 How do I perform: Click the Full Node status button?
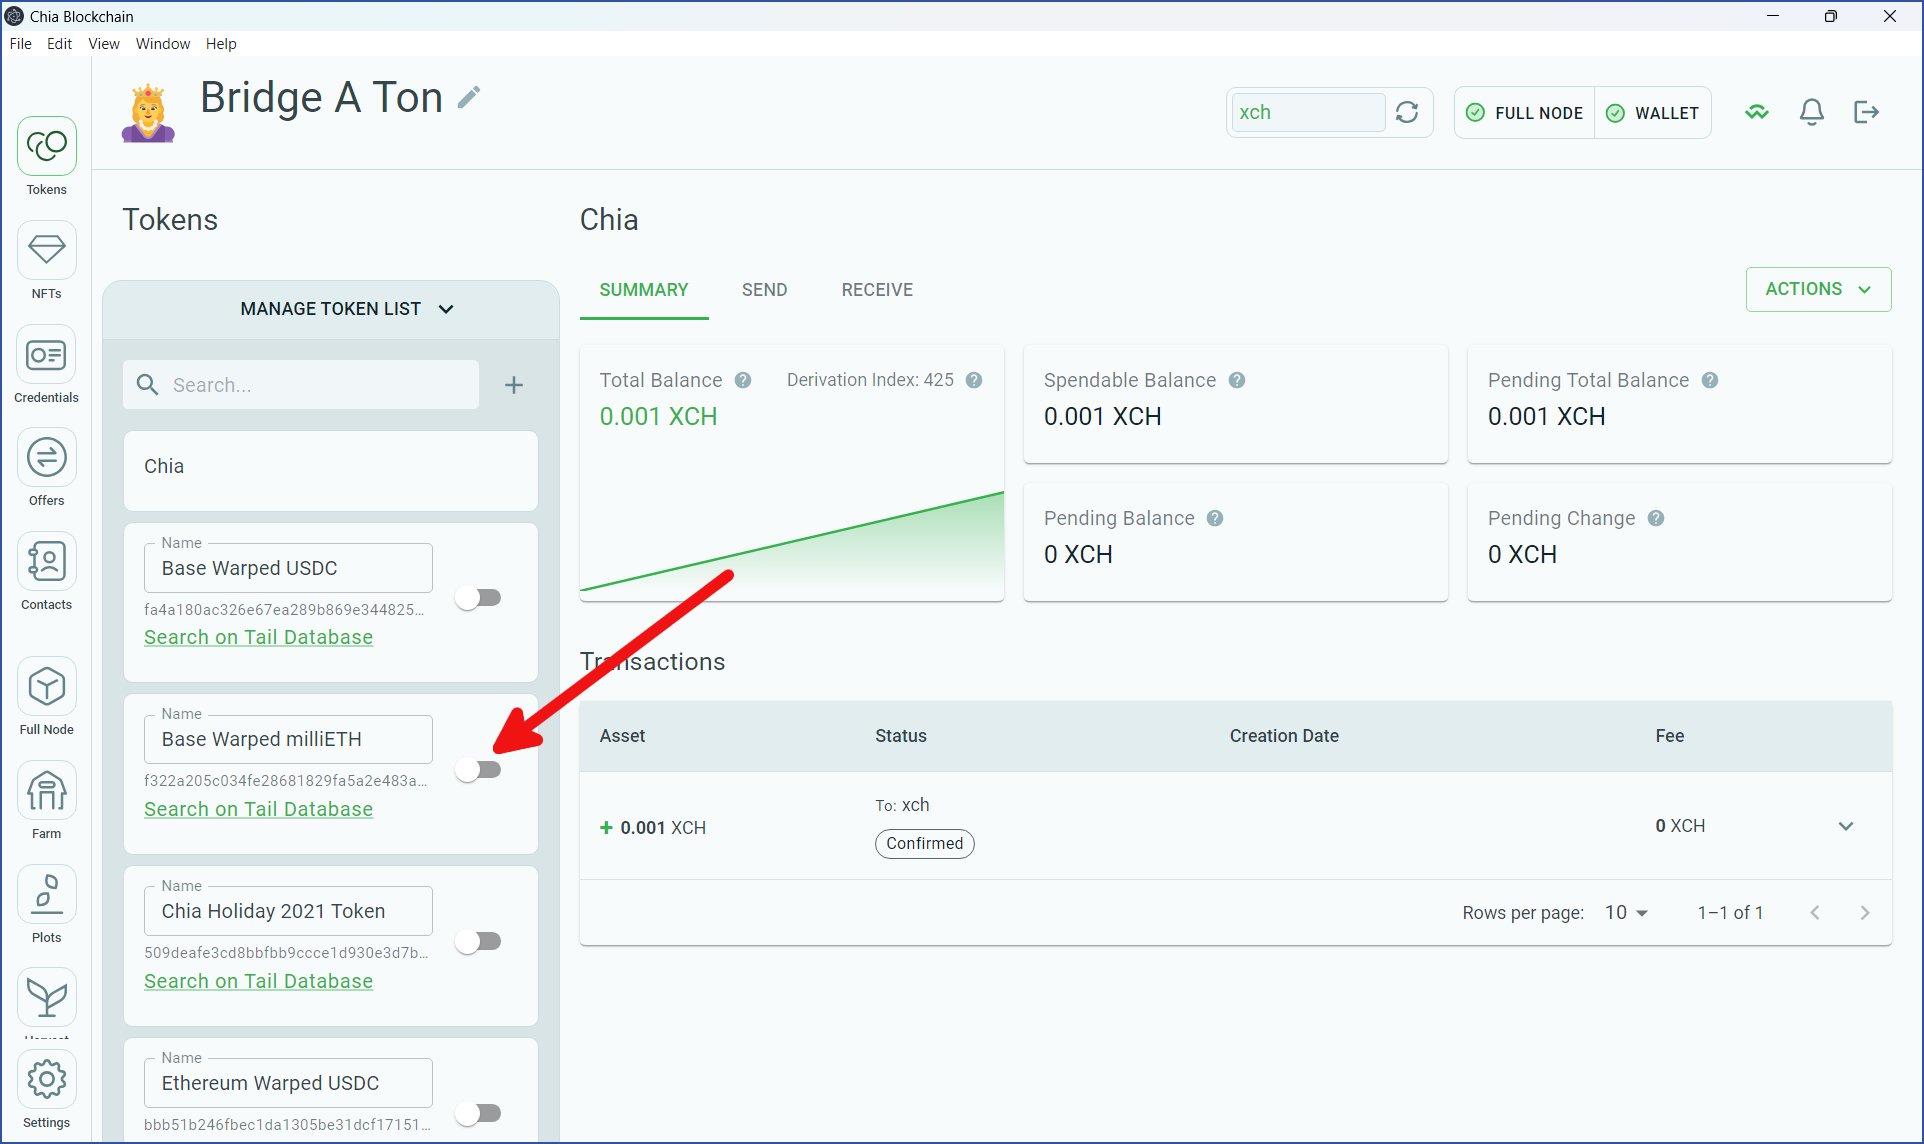point(1525,113)
